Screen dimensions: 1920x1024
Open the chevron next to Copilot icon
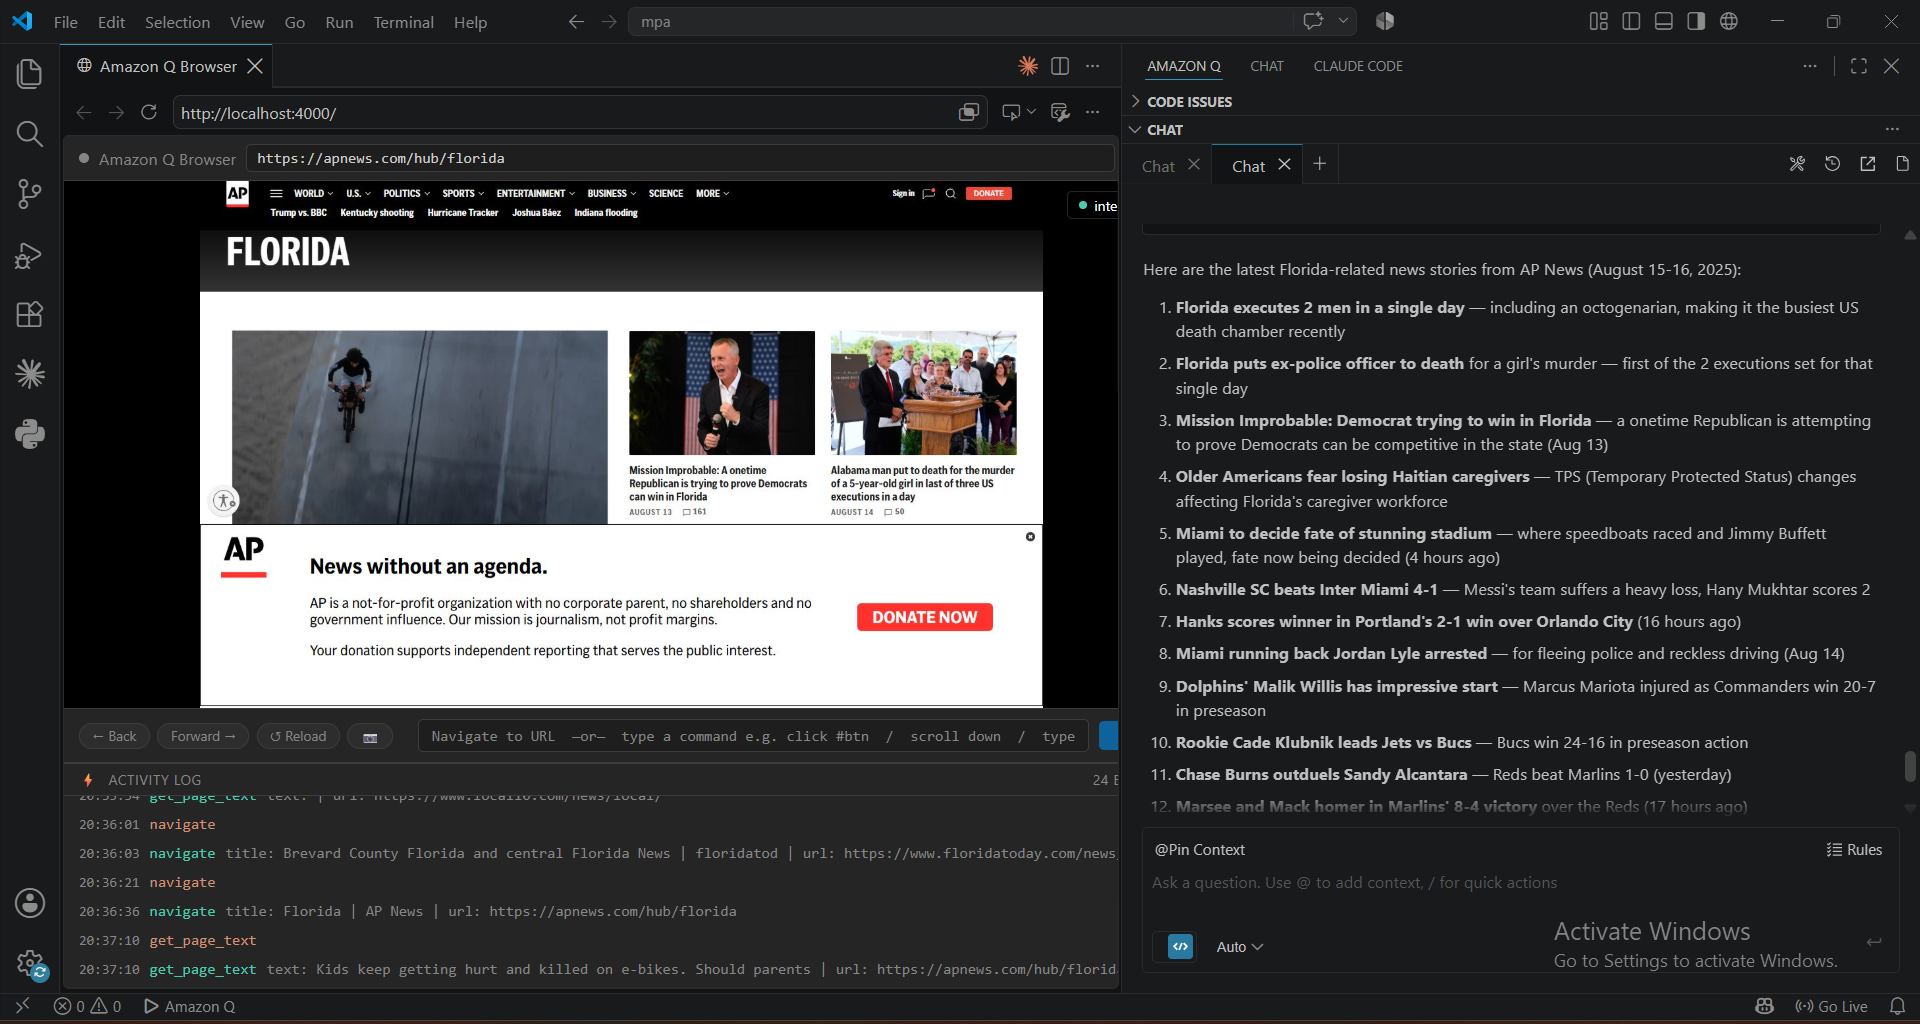1344,21
